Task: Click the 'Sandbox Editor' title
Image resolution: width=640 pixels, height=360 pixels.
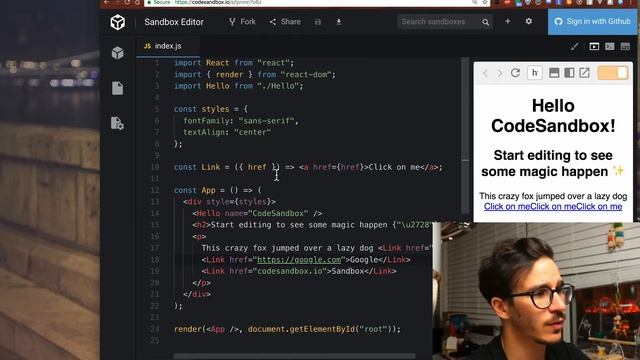Action: pyautogui.click(x=174, y=22)
